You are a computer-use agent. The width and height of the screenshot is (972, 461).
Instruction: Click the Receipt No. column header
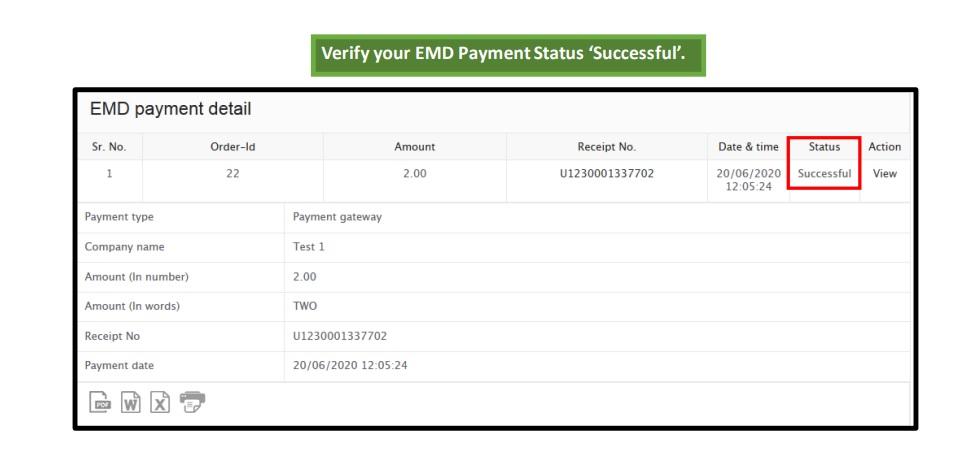pyautogui.click(x=606, y=147)
